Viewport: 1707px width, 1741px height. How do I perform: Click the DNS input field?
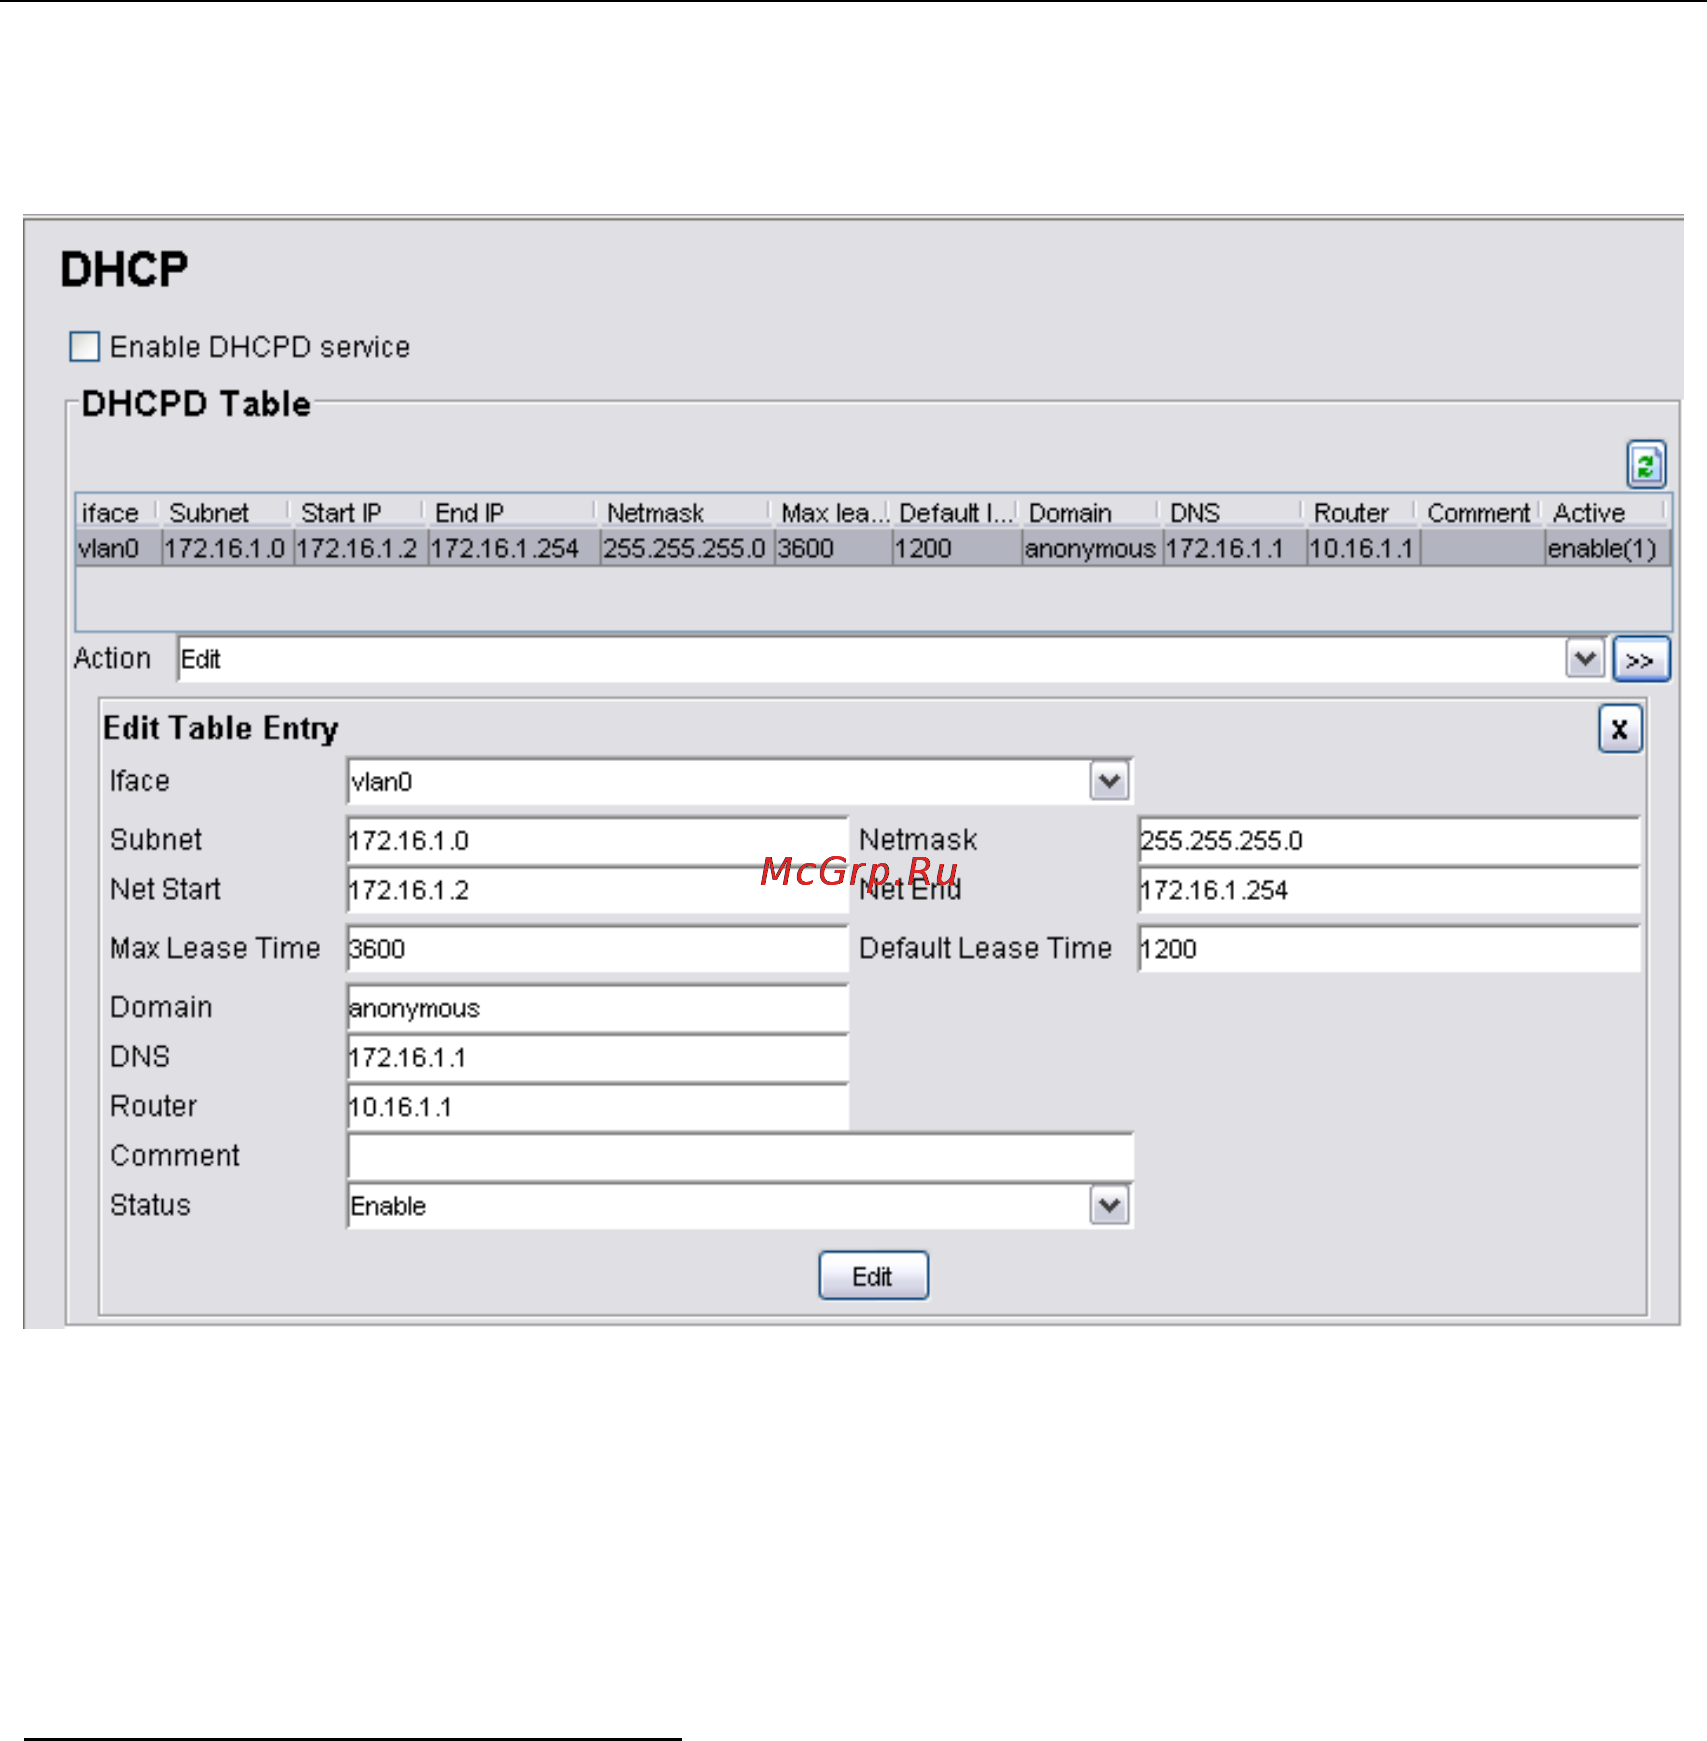click(x=597, y=1057)
